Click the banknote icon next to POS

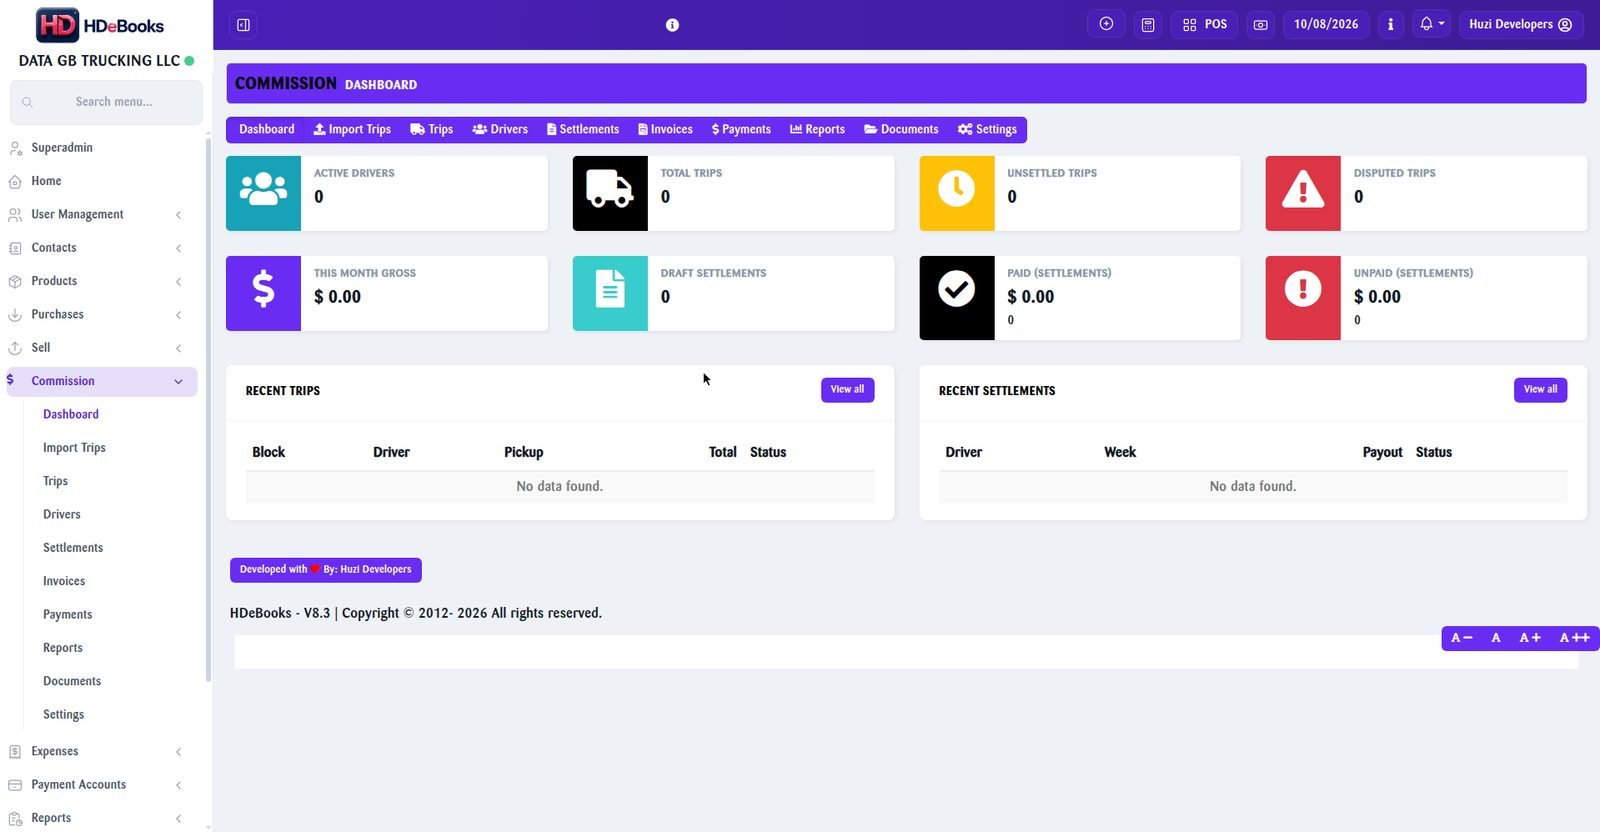[x=1261, y=24]
